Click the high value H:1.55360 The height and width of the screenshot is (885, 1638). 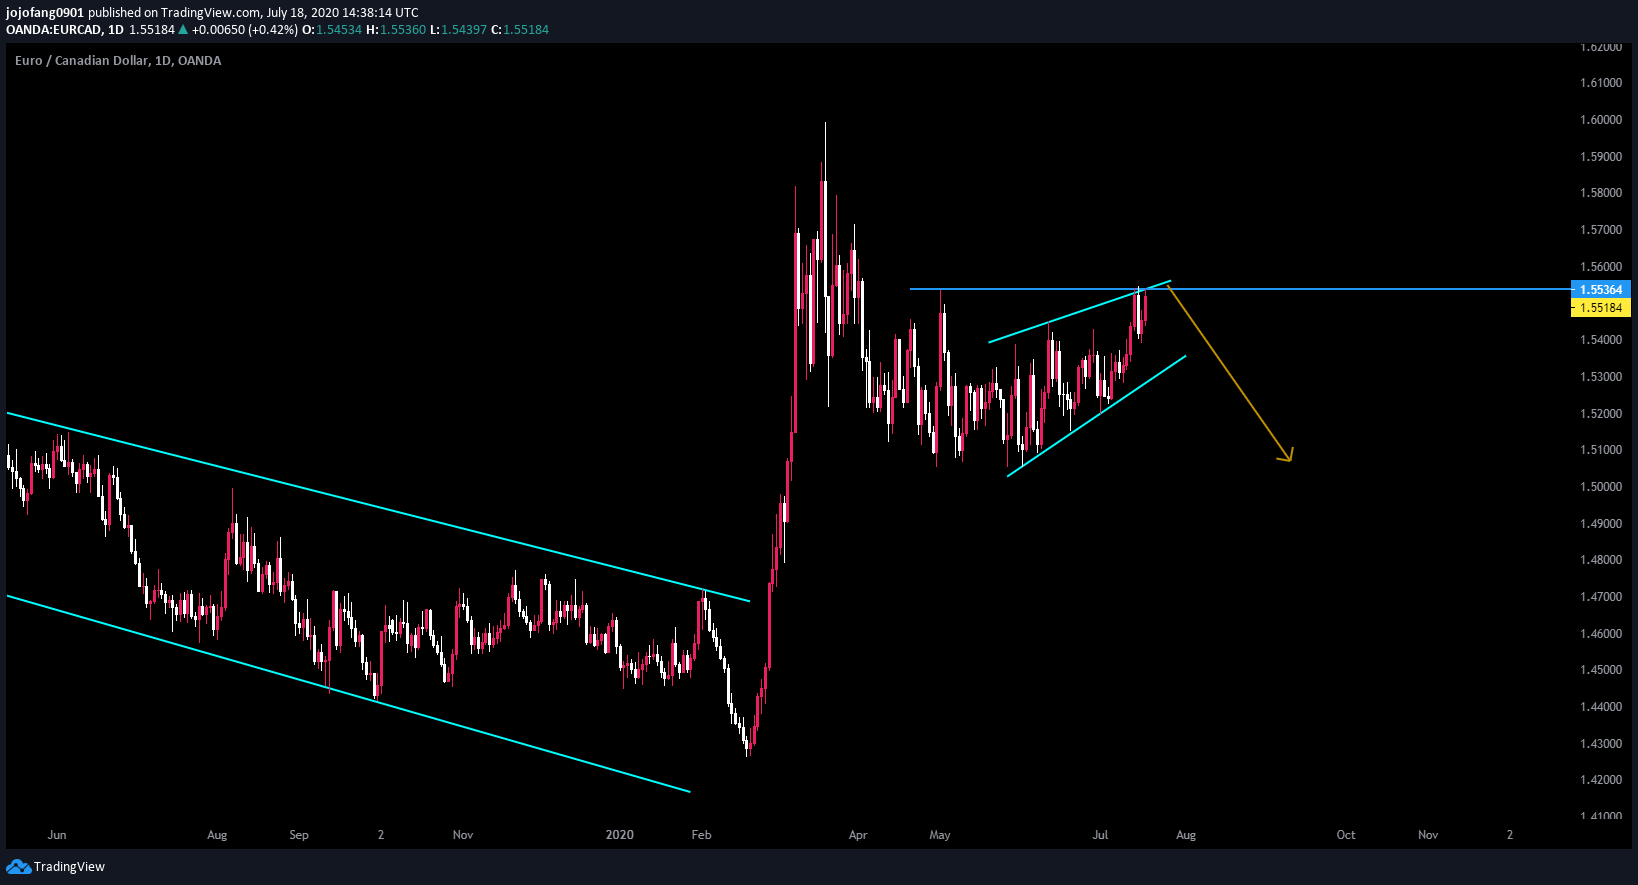[x=396, y=29]
